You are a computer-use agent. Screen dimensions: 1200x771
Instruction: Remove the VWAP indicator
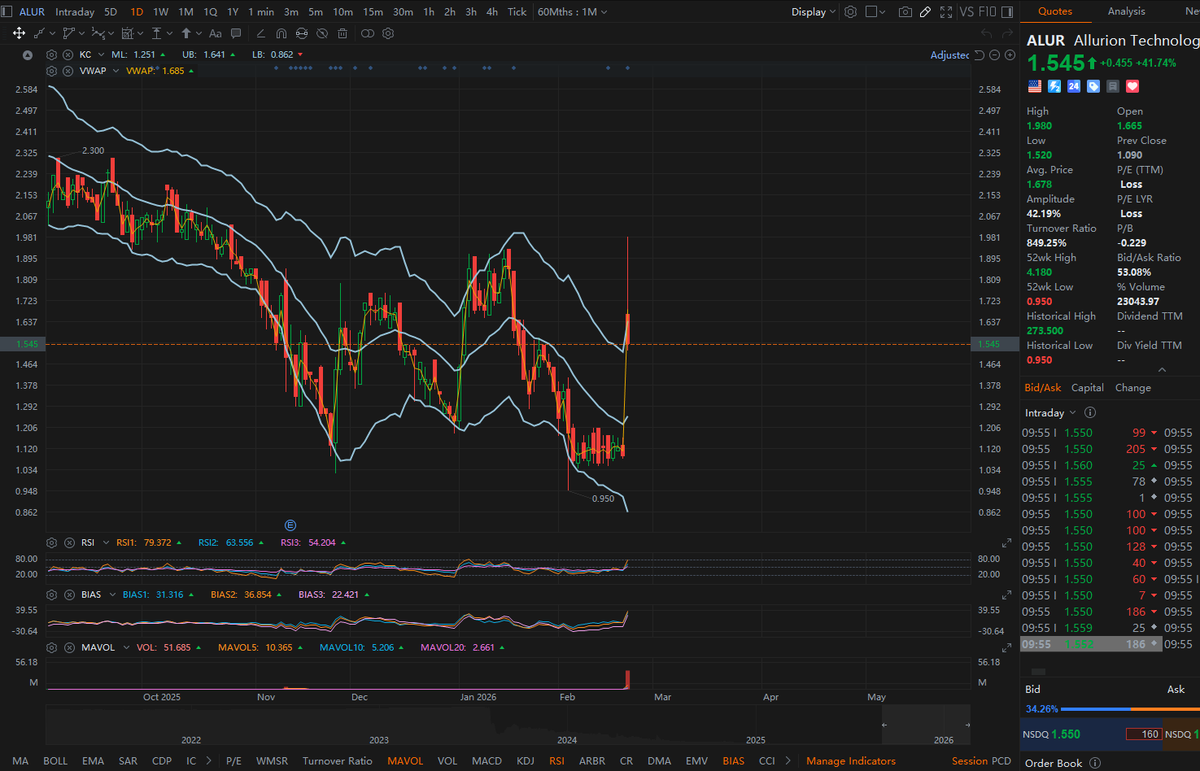(x=67, y=71)
